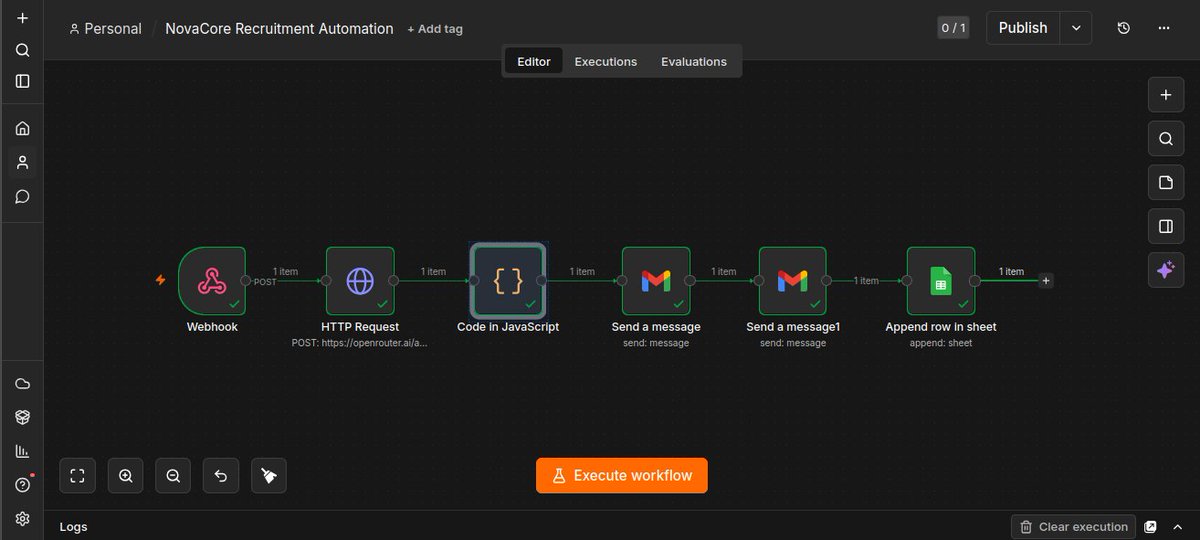This screenshot has height=540, width=1200.
Task: Click the "POST: https://openrouter.ai/a..." subtitle
Action: click(360, 343)
